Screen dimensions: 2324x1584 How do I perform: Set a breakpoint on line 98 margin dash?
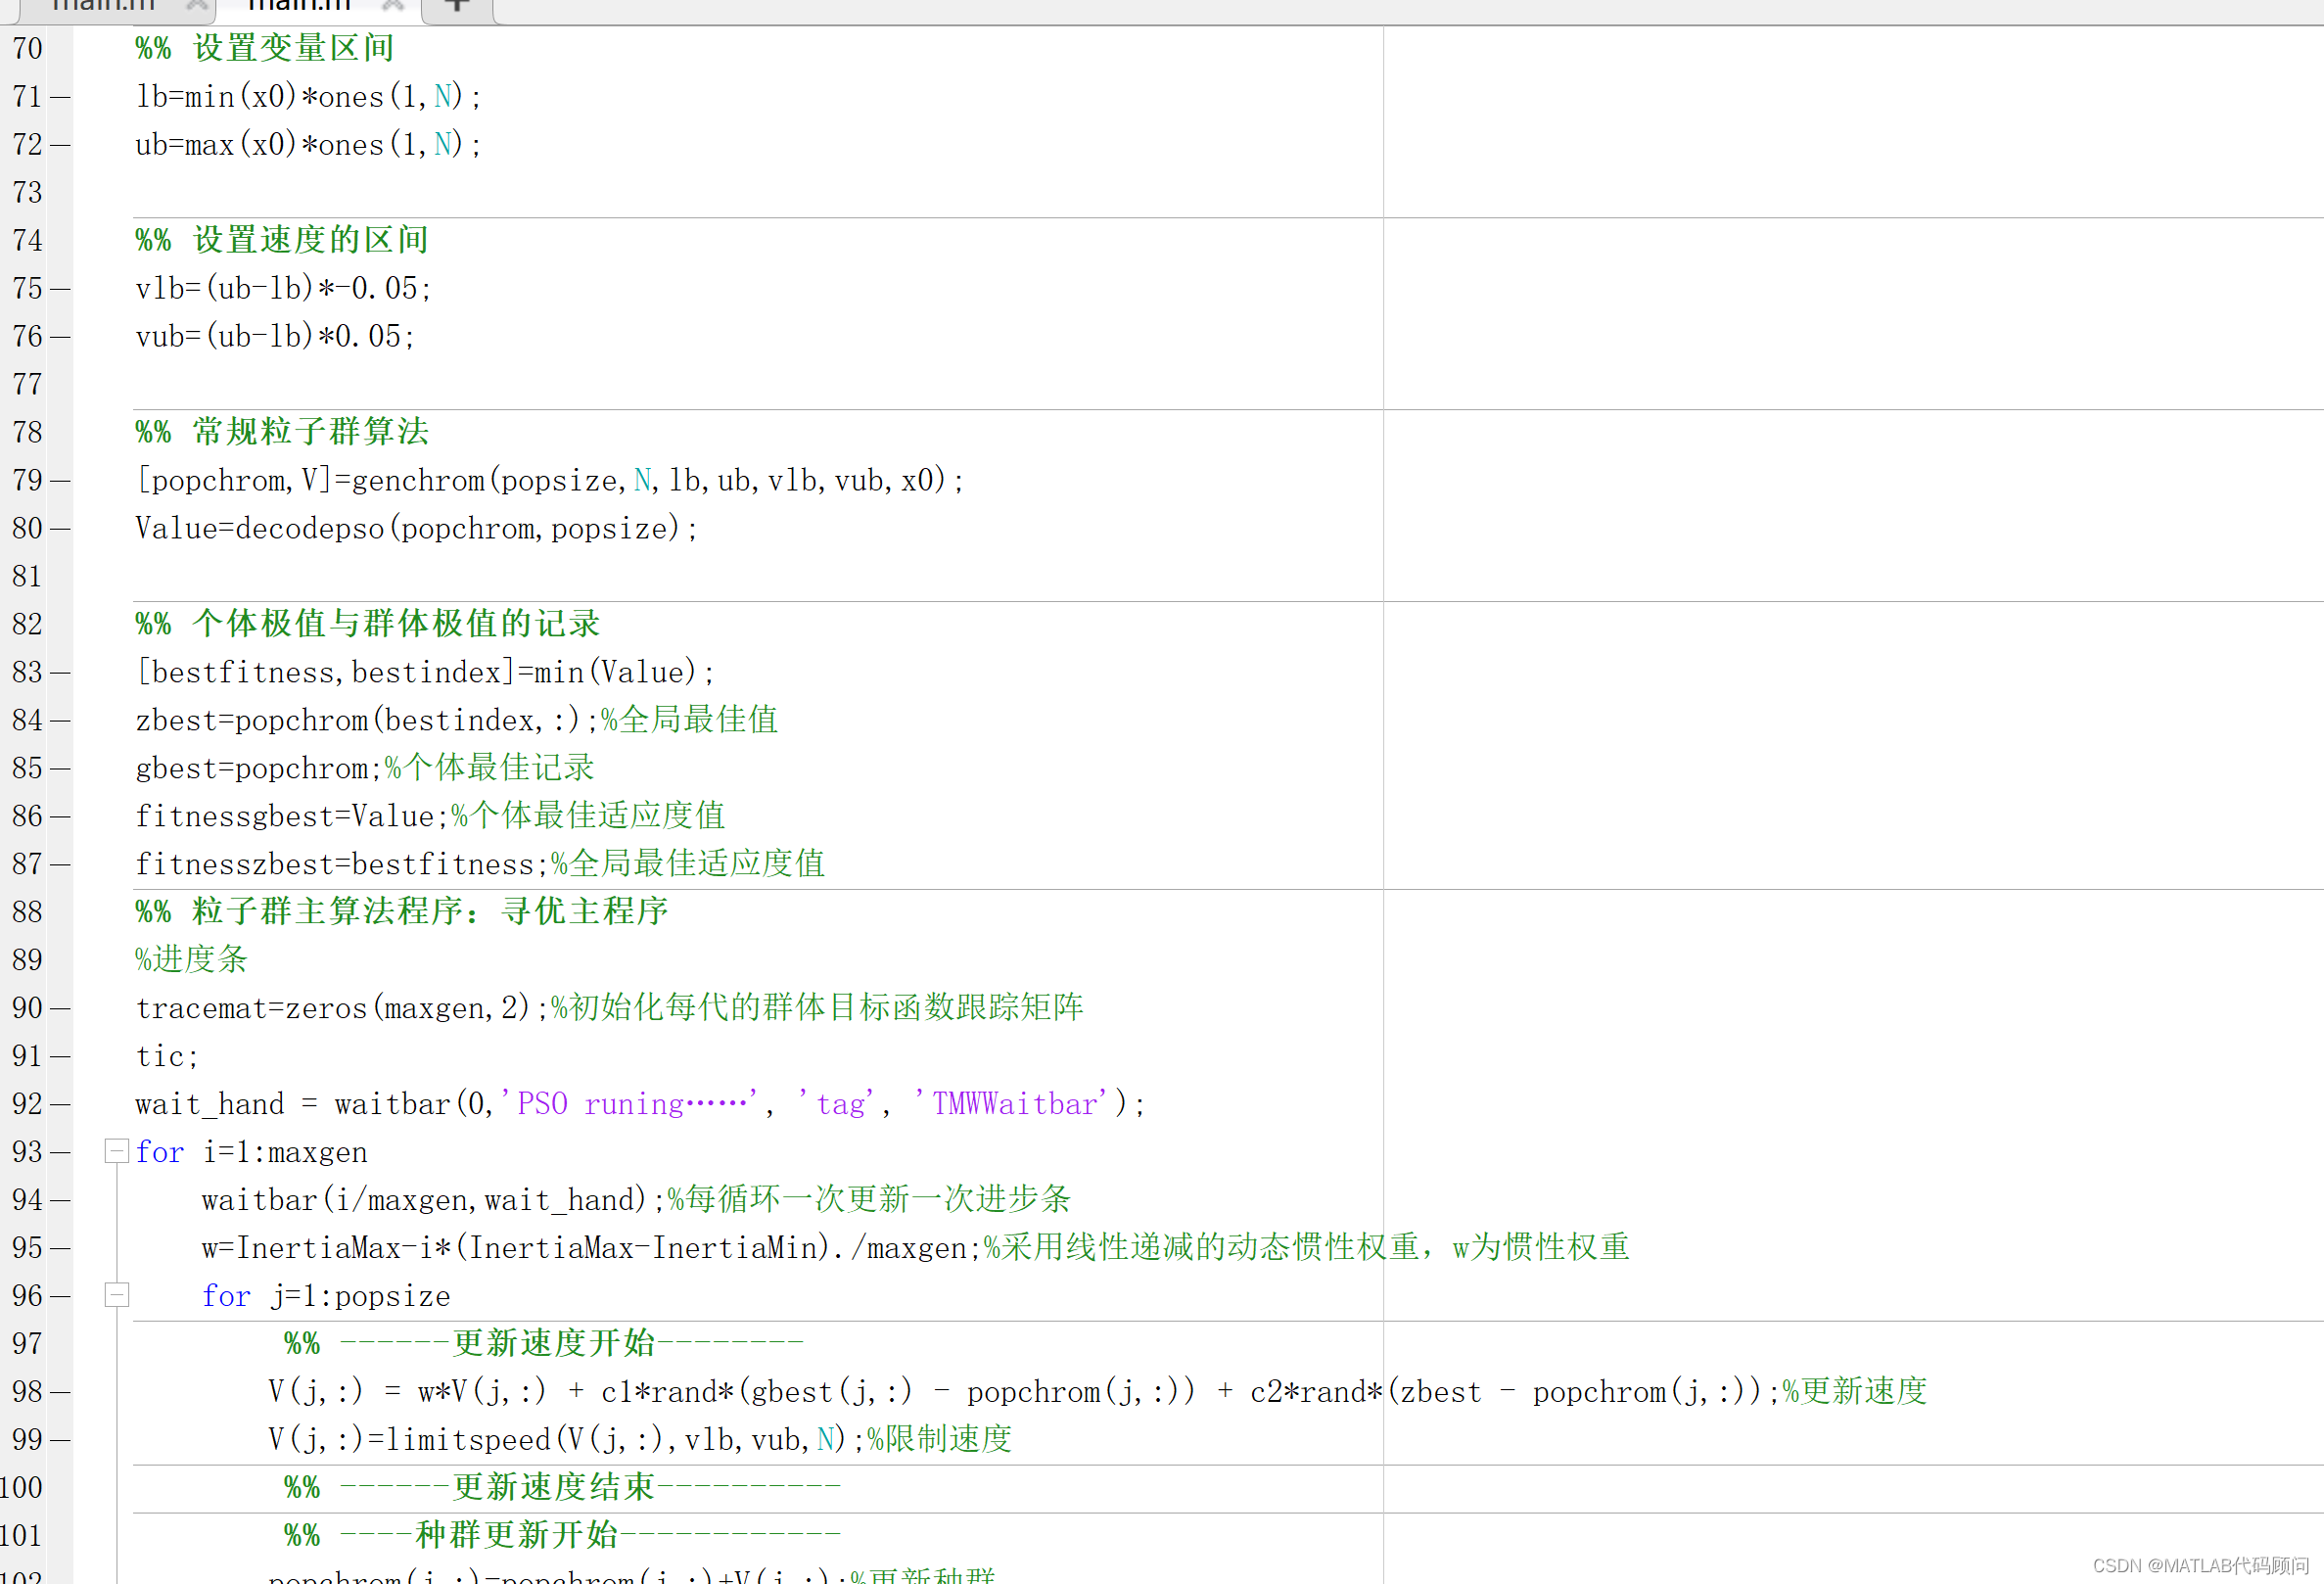pos(62,1391)
